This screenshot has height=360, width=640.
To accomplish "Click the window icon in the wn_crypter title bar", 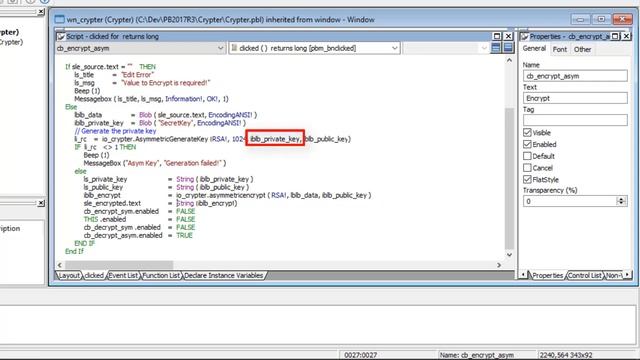I will click(60, 19).
